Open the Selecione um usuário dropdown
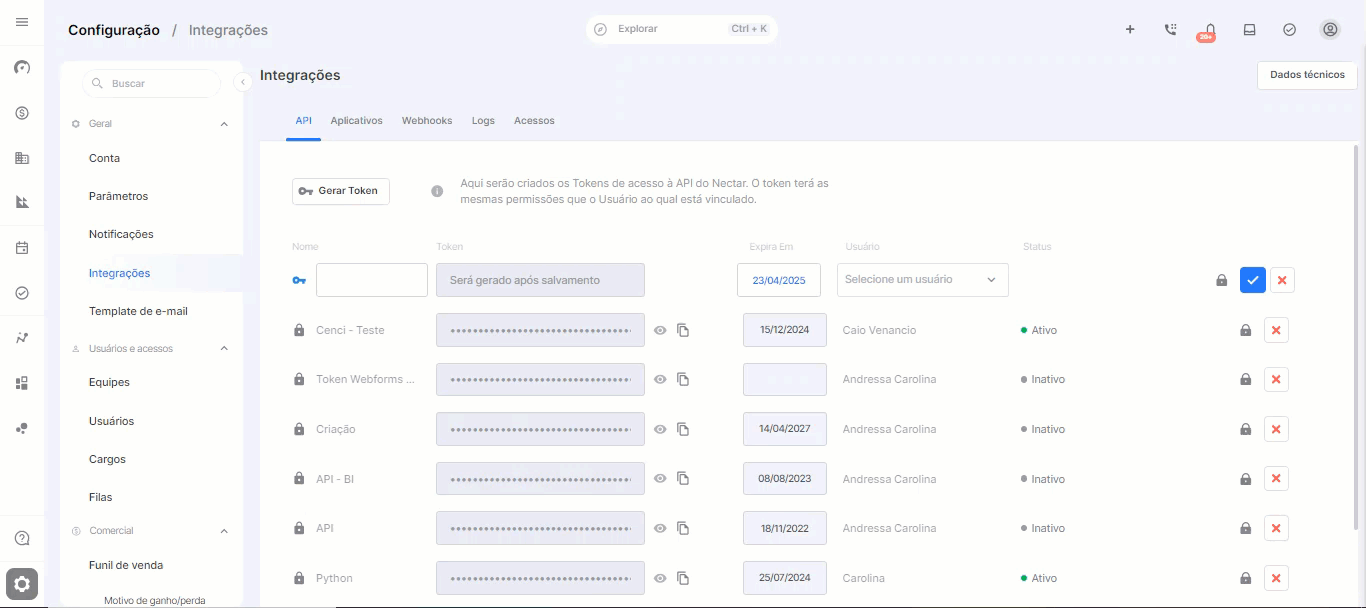Viewport: 1366px width, 608px height. [x=922, y=280]
